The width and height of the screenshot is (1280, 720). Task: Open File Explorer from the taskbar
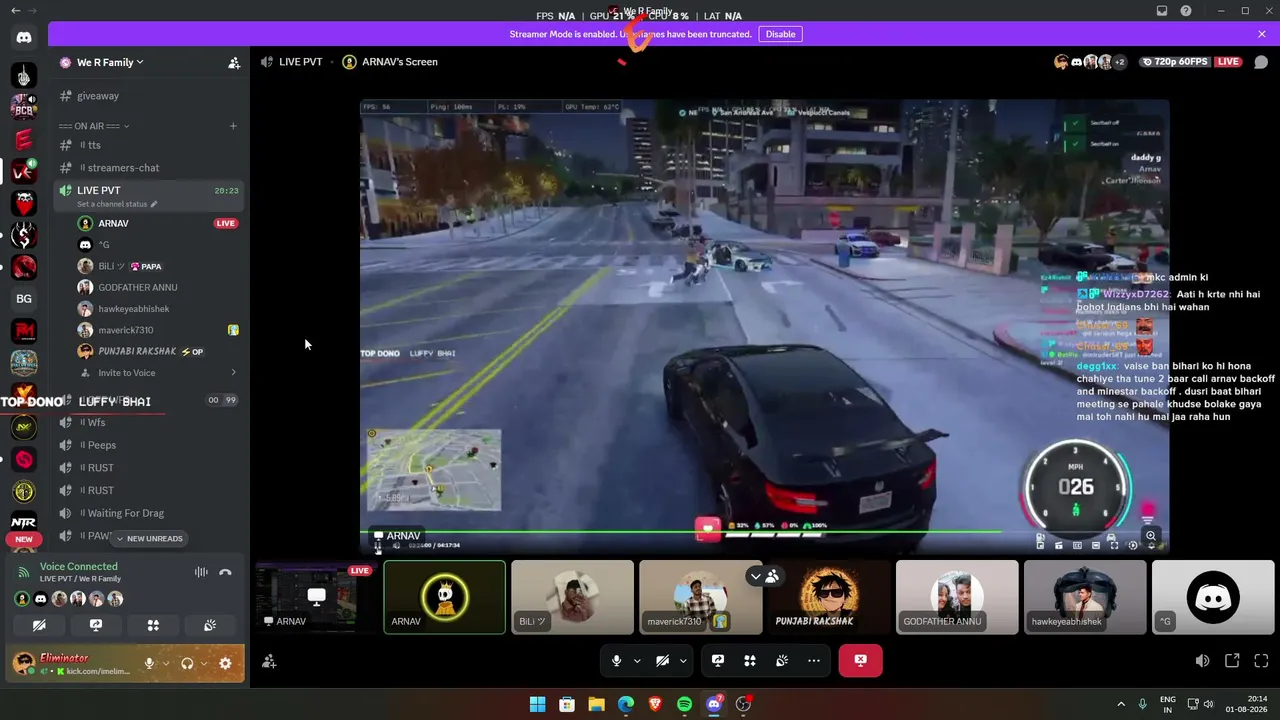click(596, 704)
